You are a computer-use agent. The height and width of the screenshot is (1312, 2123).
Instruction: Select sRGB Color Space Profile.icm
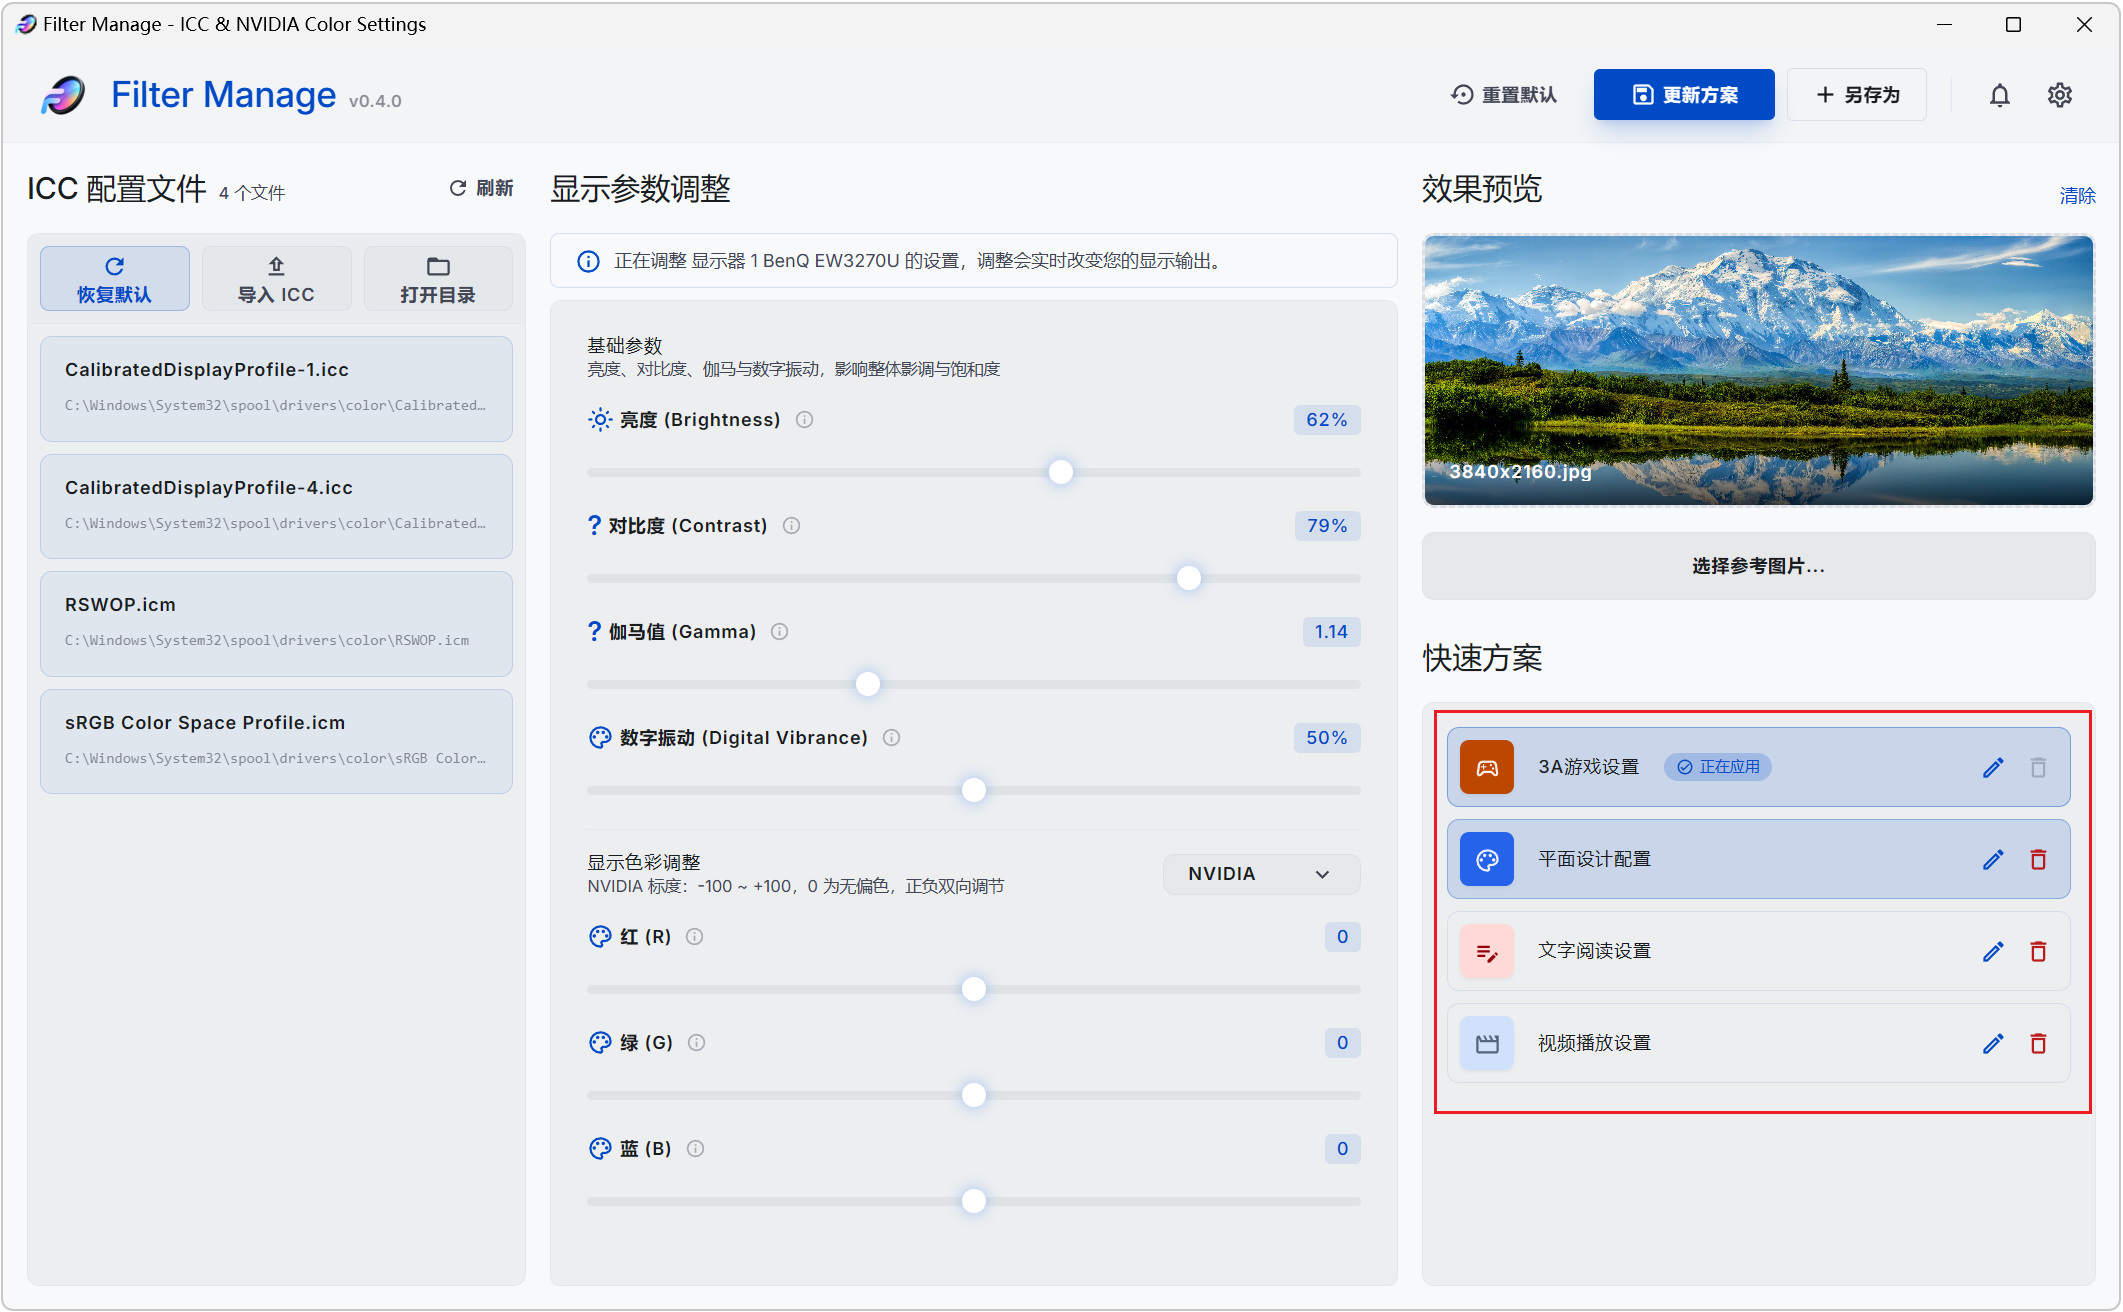pos(276,742)
